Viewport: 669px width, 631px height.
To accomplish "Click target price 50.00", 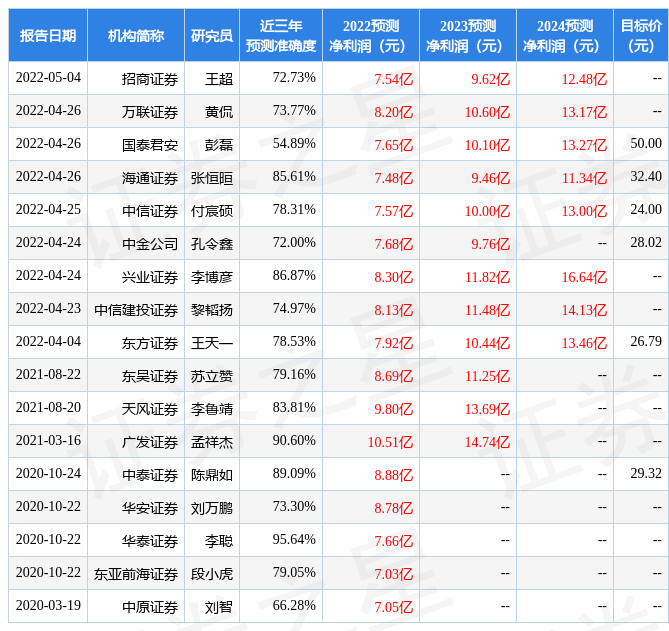I will pyautogui.click(x=646, y=143).
